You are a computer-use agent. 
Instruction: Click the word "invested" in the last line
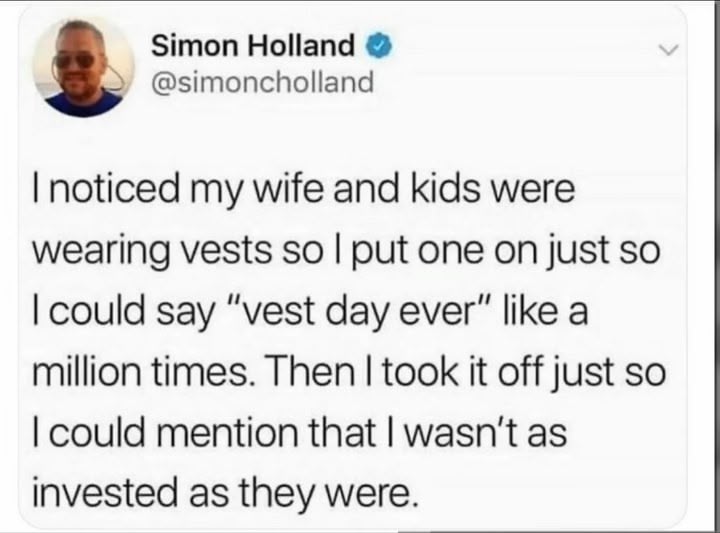tap(105, 492)
